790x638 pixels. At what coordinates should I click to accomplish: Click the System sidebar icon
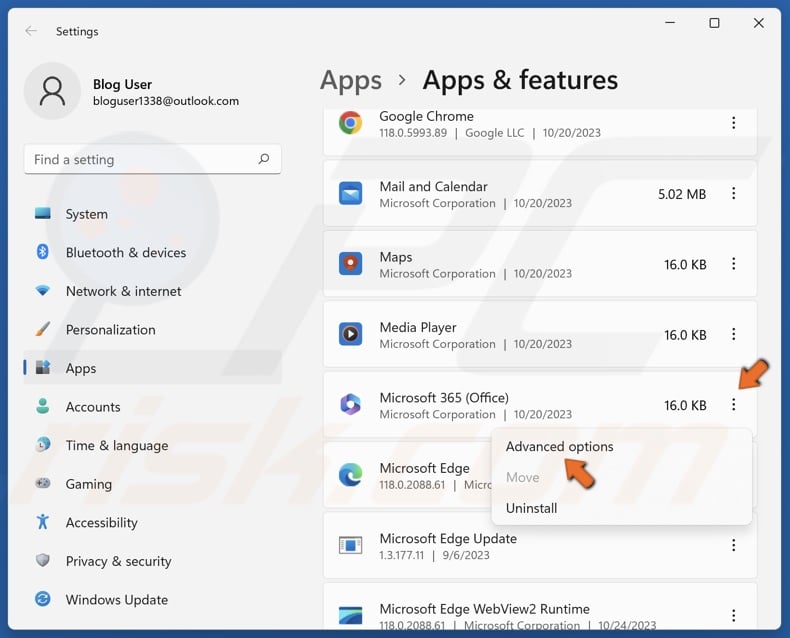click(x=43, y=214)
